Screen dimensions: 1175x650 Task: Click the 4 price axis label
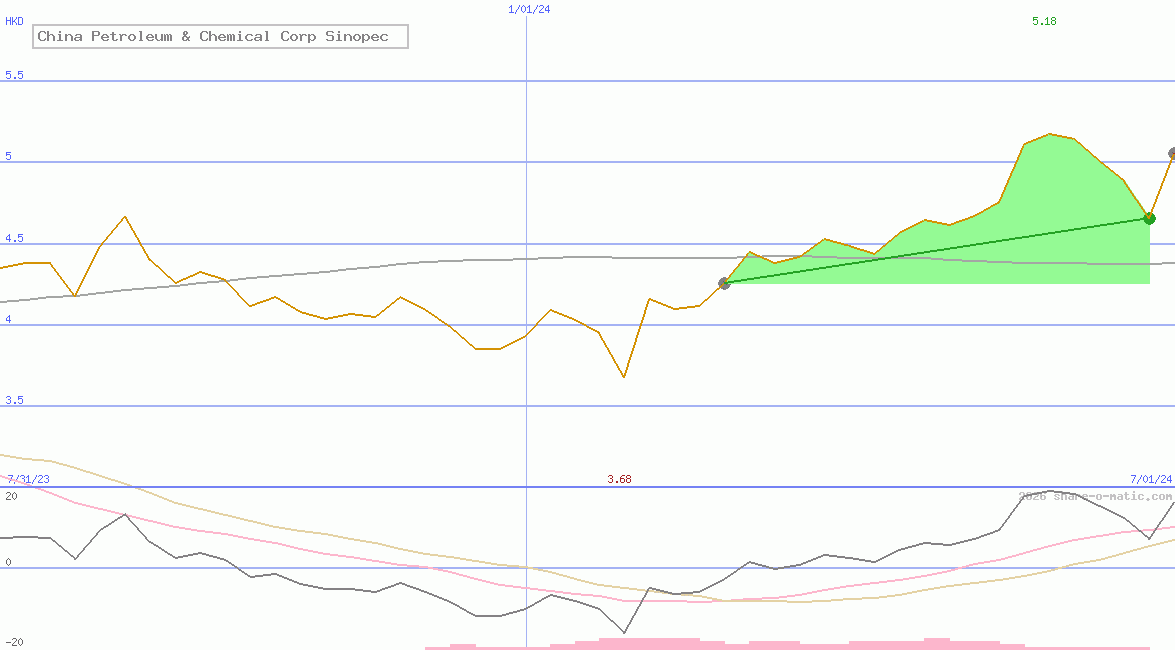pos(9,319)
